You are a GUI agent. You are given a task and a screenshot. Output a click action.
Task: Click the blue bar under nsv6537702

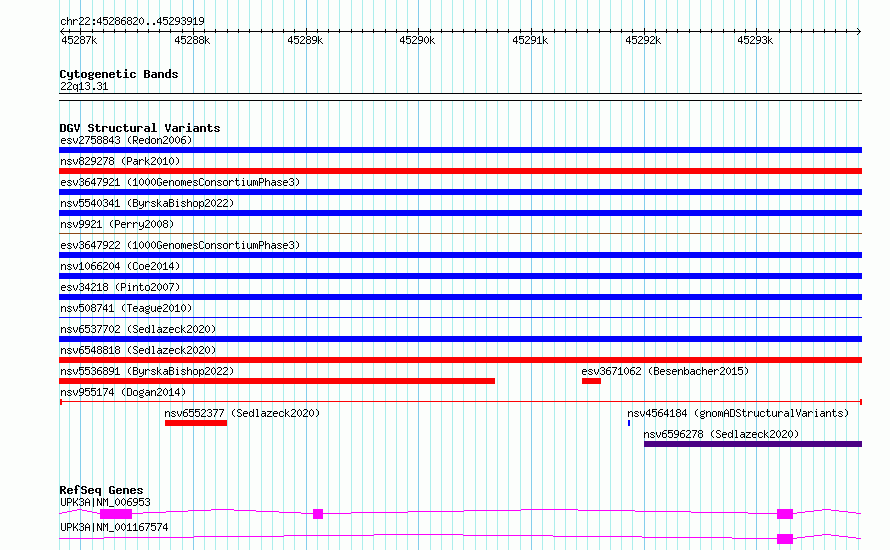[460, 339]
